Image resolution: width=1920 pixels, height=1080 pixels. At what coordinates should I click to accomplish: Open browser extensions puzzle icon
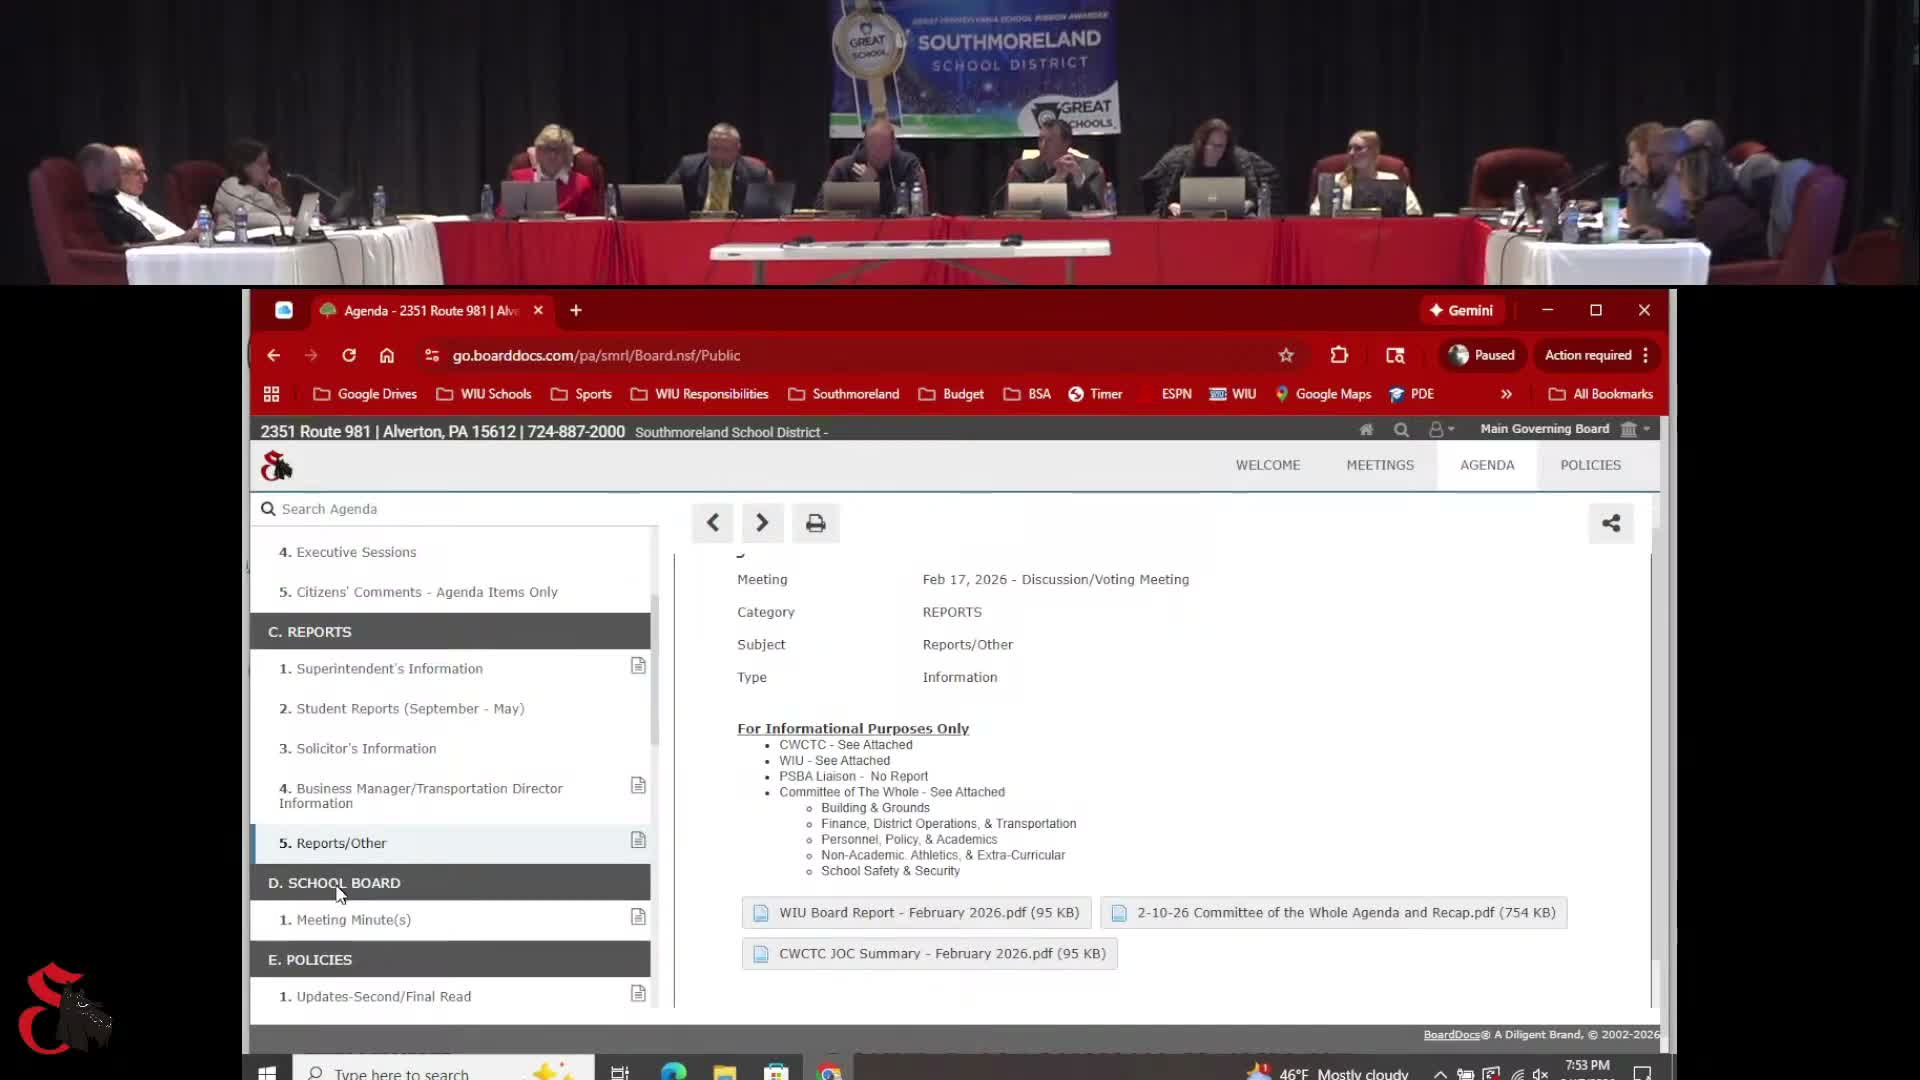click(1339, 355)
